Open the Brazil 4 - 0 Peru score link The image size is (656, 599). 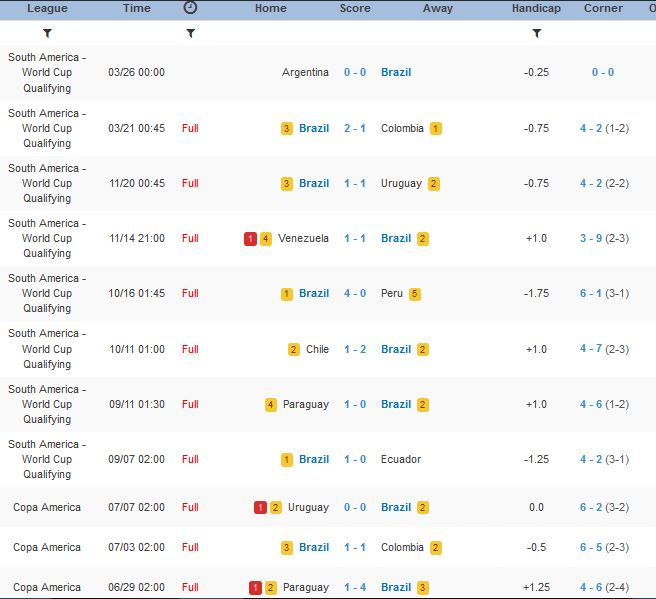(355, 294)
